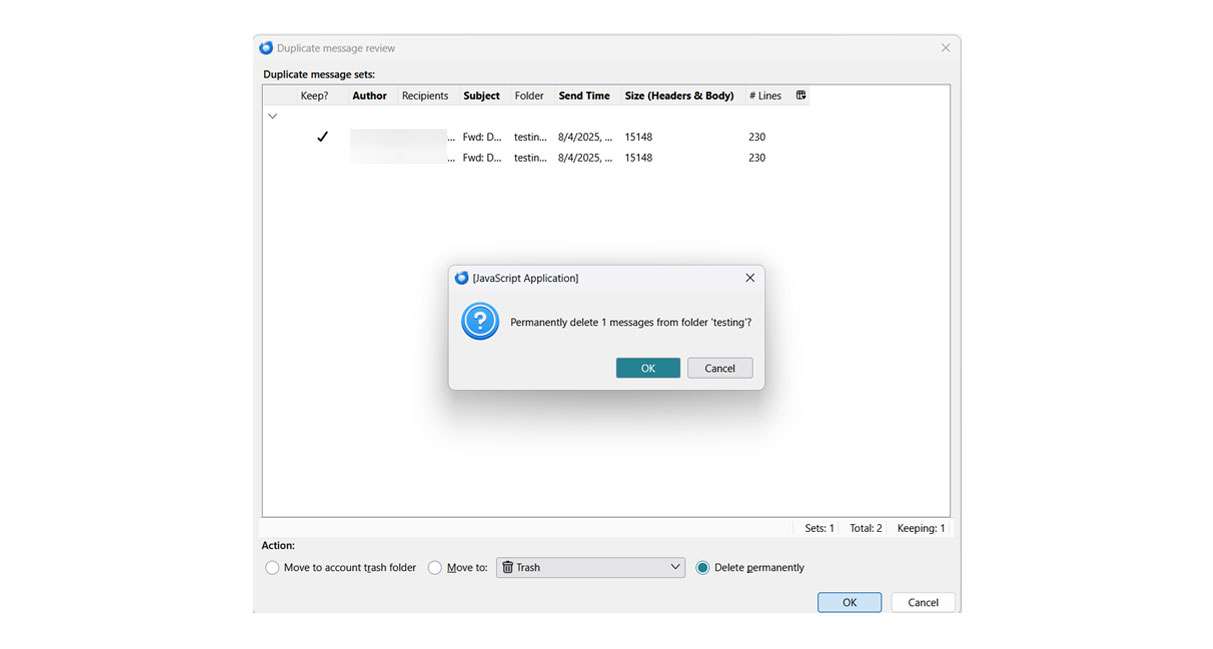Cancel the permanent delete confirmation

point(720,368)
